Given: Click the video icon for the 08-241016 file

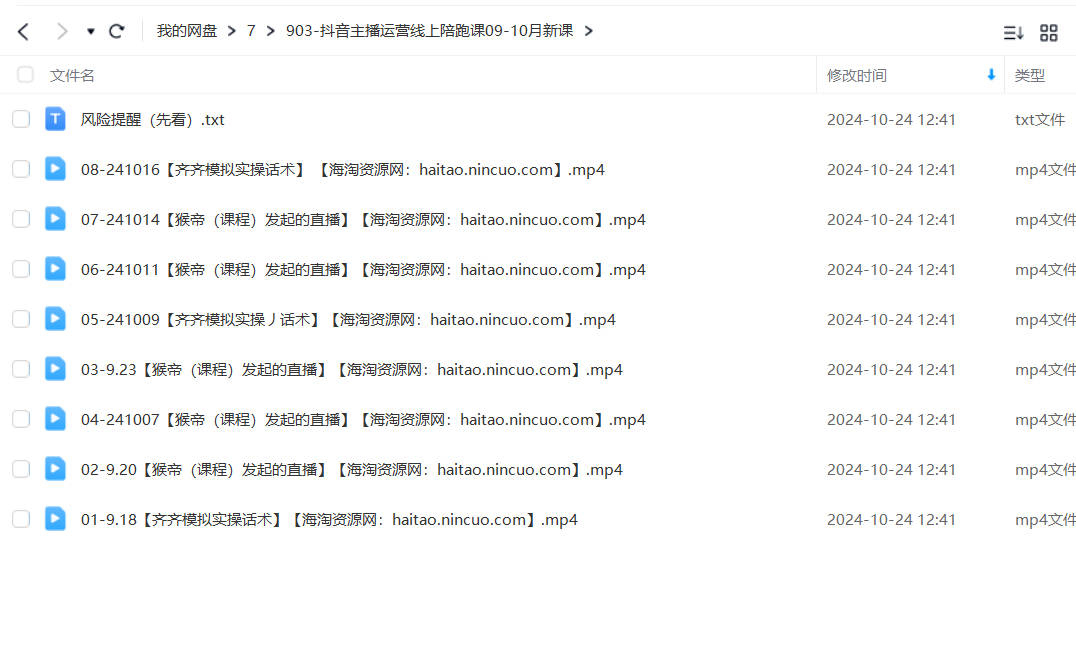Looking at the screenshot, I should pyautogui.click(x=56, y=169).
